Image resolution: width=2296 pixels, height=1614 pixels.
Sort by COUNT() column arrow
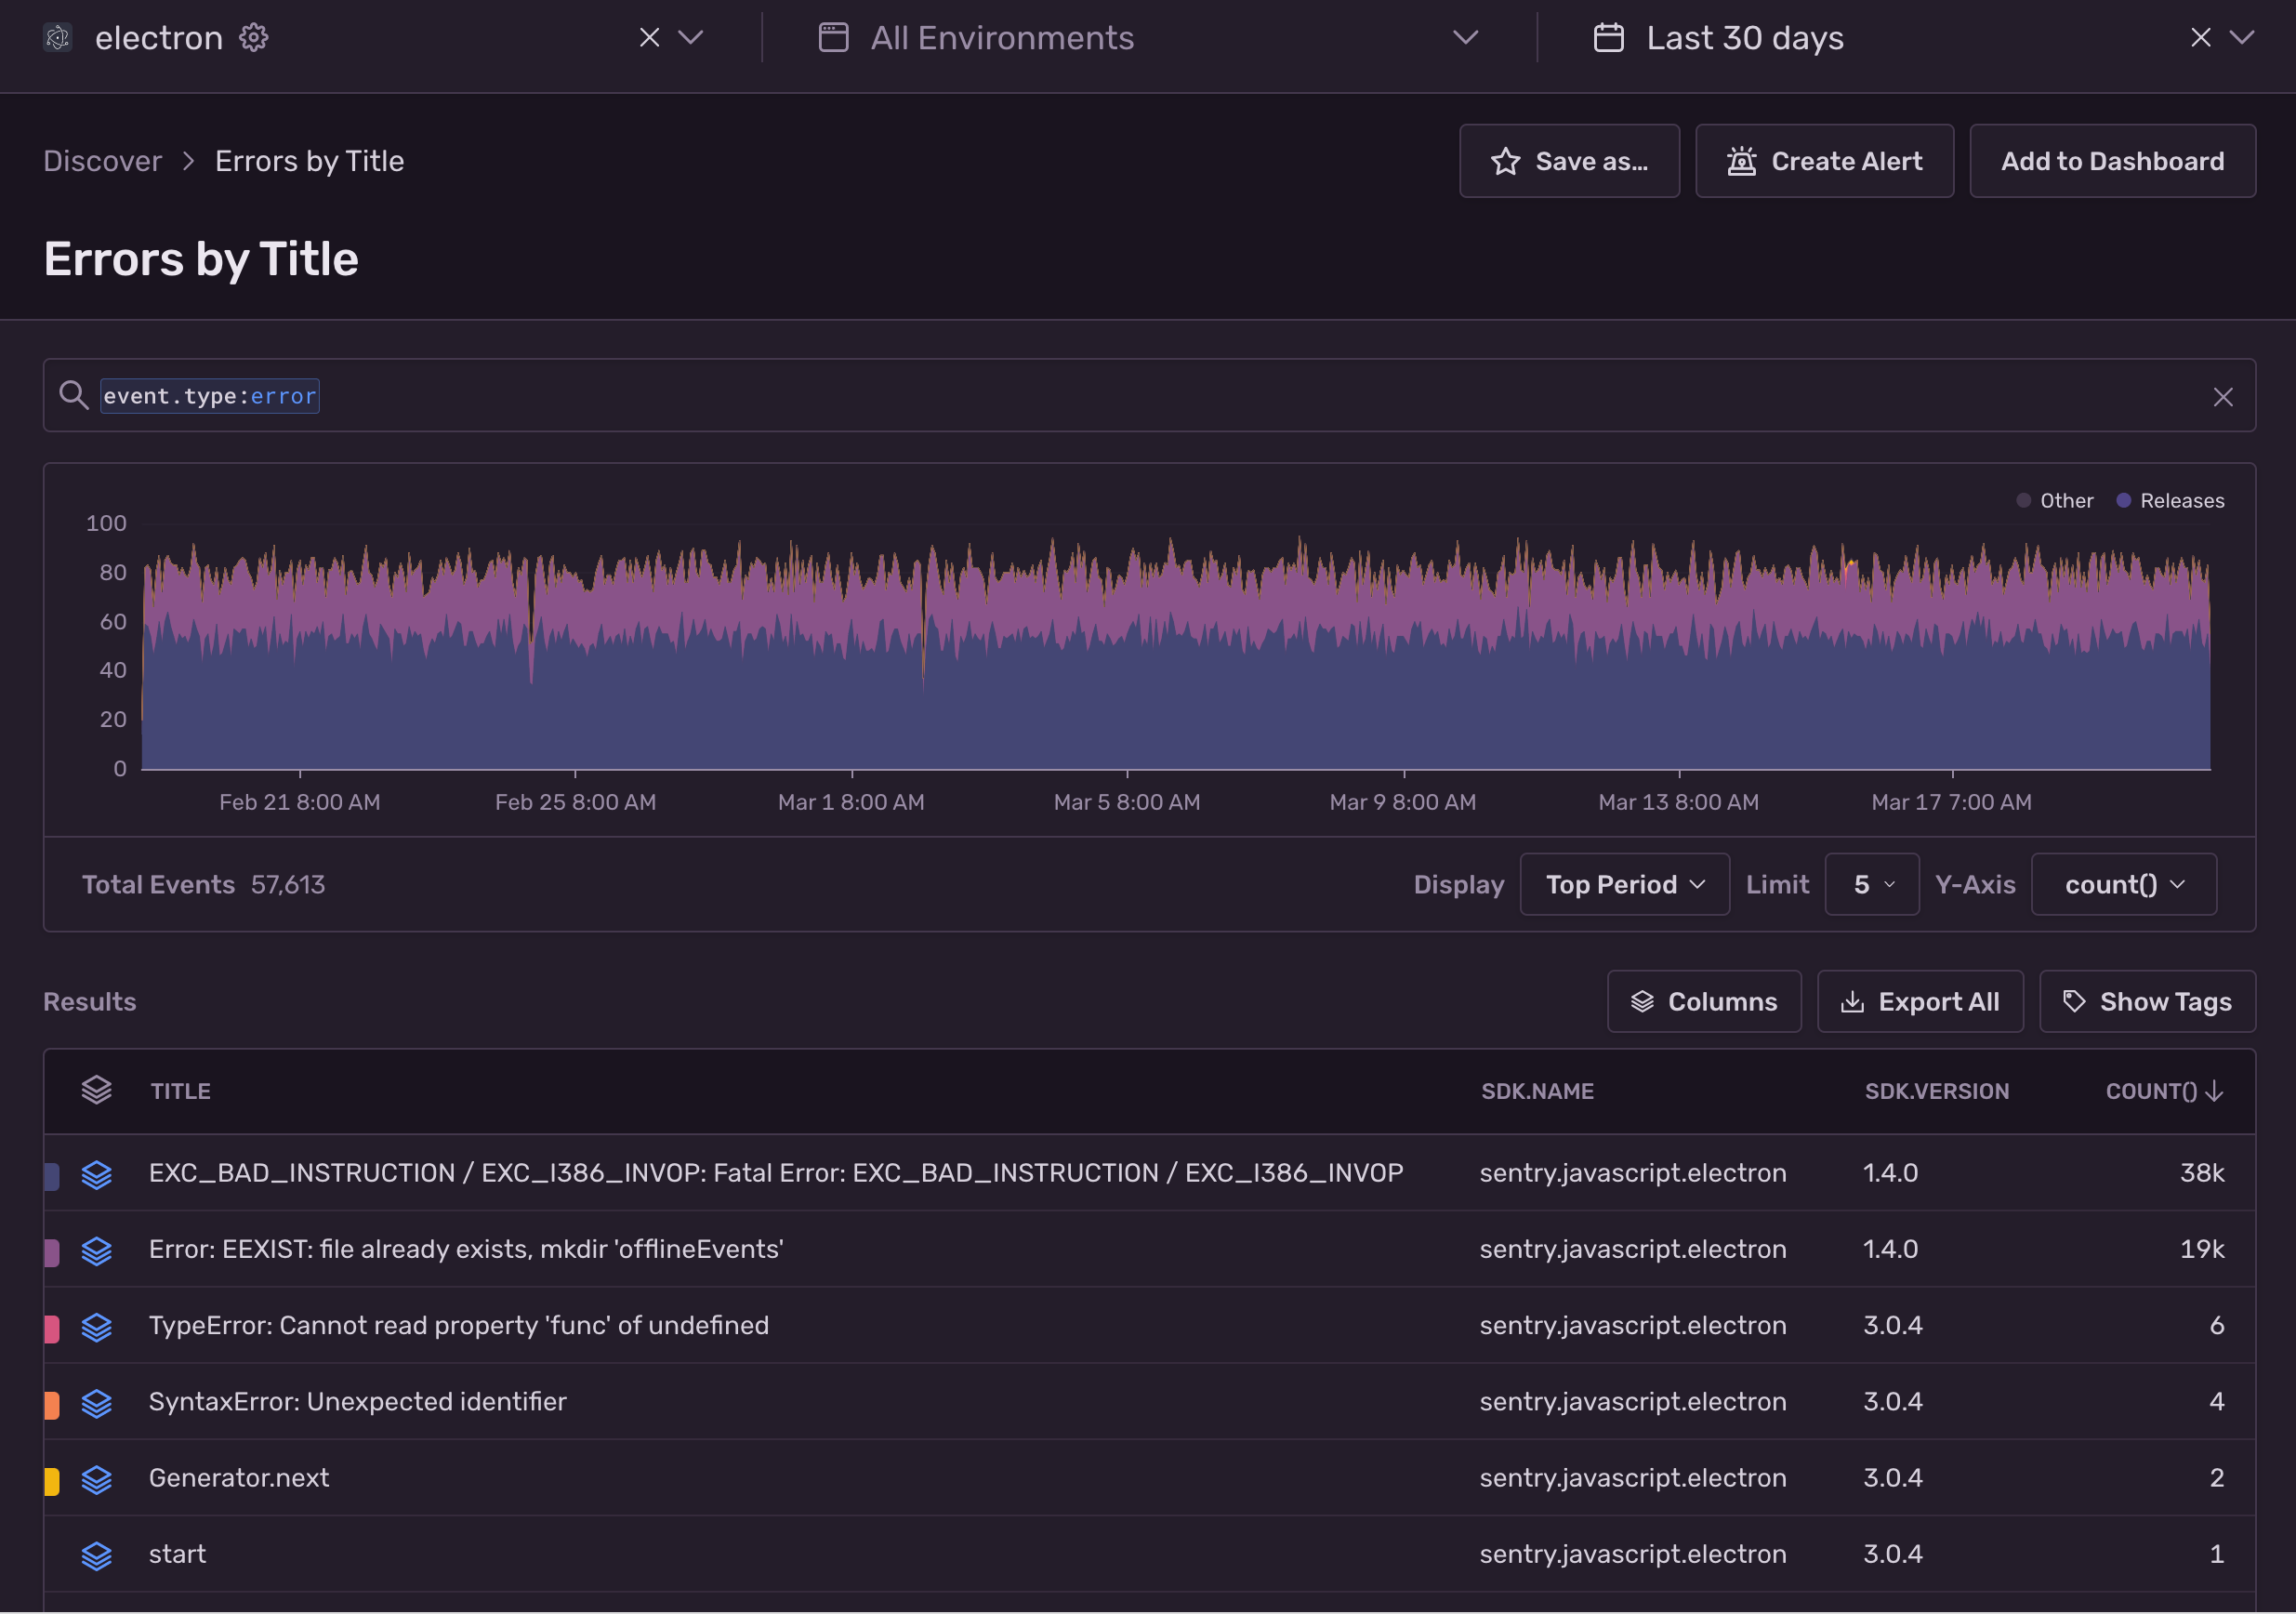2214,1091
